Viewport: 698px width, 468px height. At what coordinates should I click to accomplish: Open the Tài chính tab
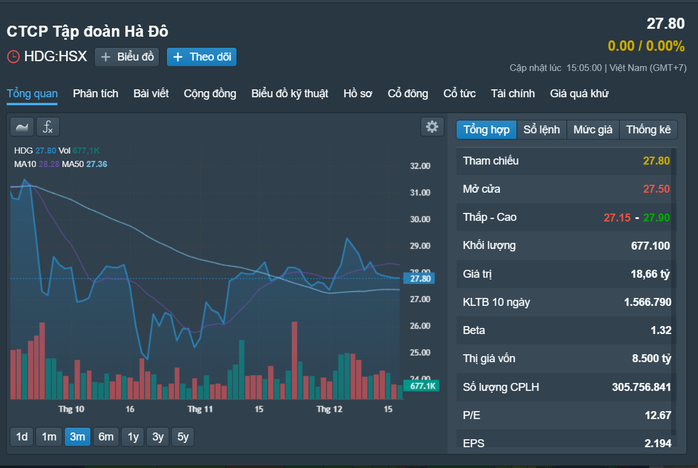coord(513,94)
